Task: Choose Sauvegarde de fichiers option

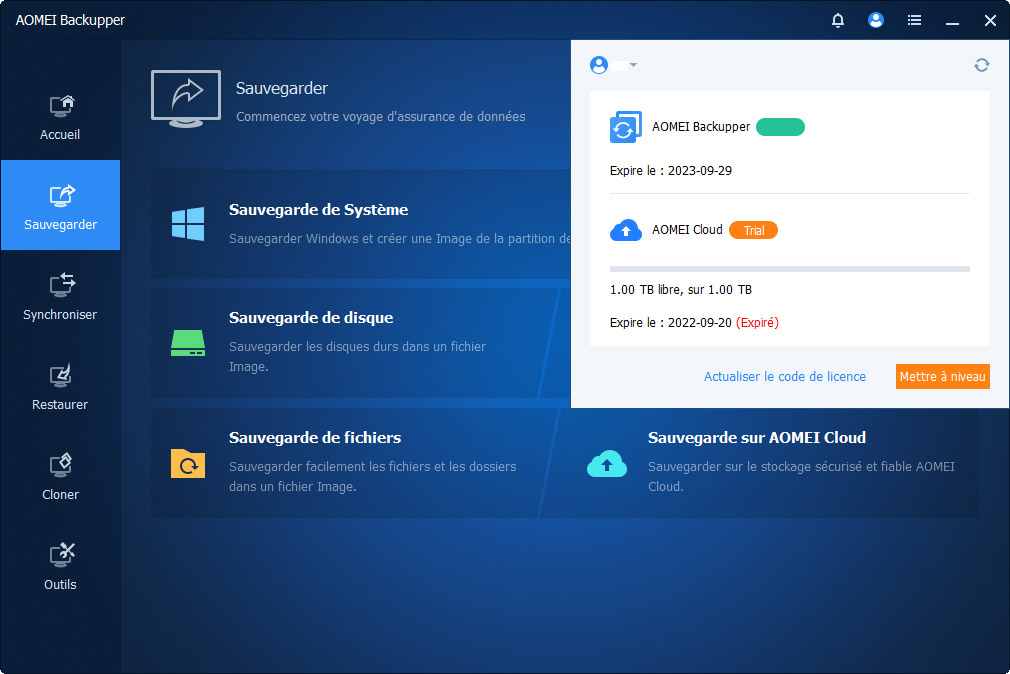Action: pos(353,463)
